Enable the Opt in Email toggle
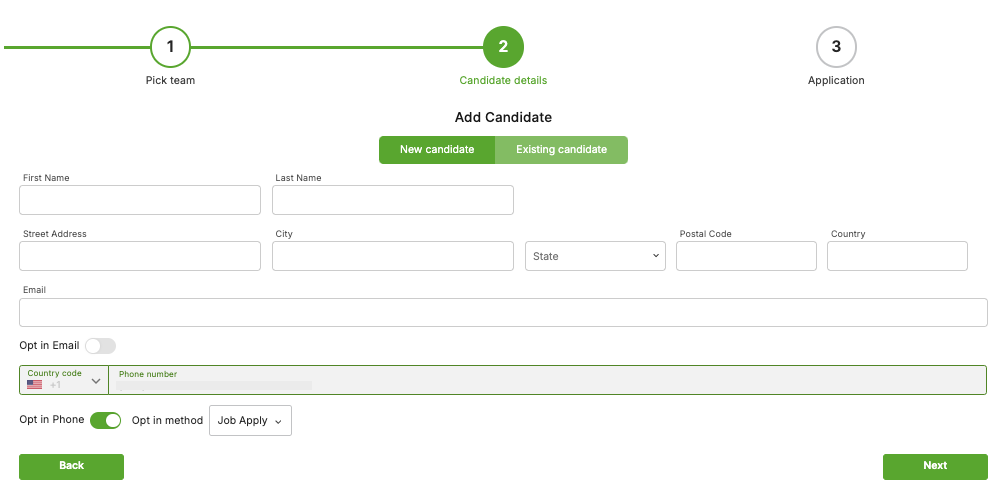Screen dimensions: 1007x497 (101, 346)
